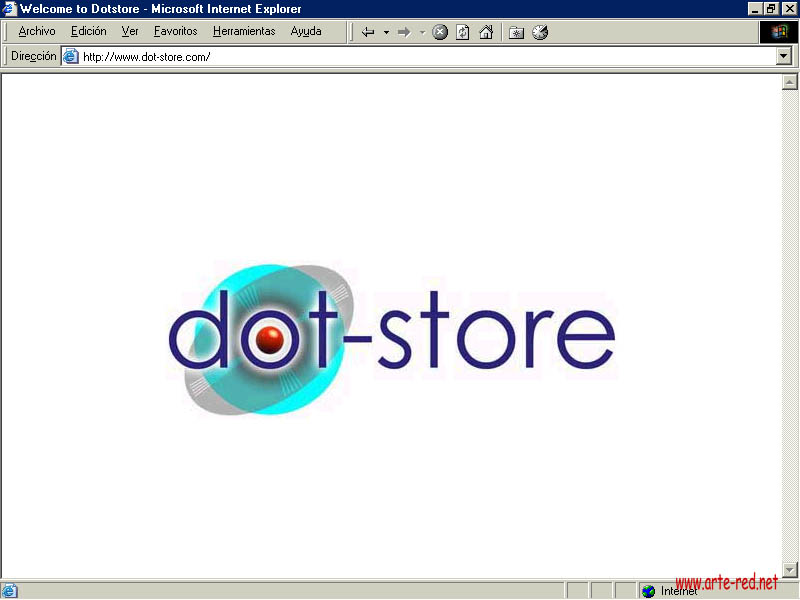Open the History toolbar icon
800x600 pixels.
click(540, 32)
